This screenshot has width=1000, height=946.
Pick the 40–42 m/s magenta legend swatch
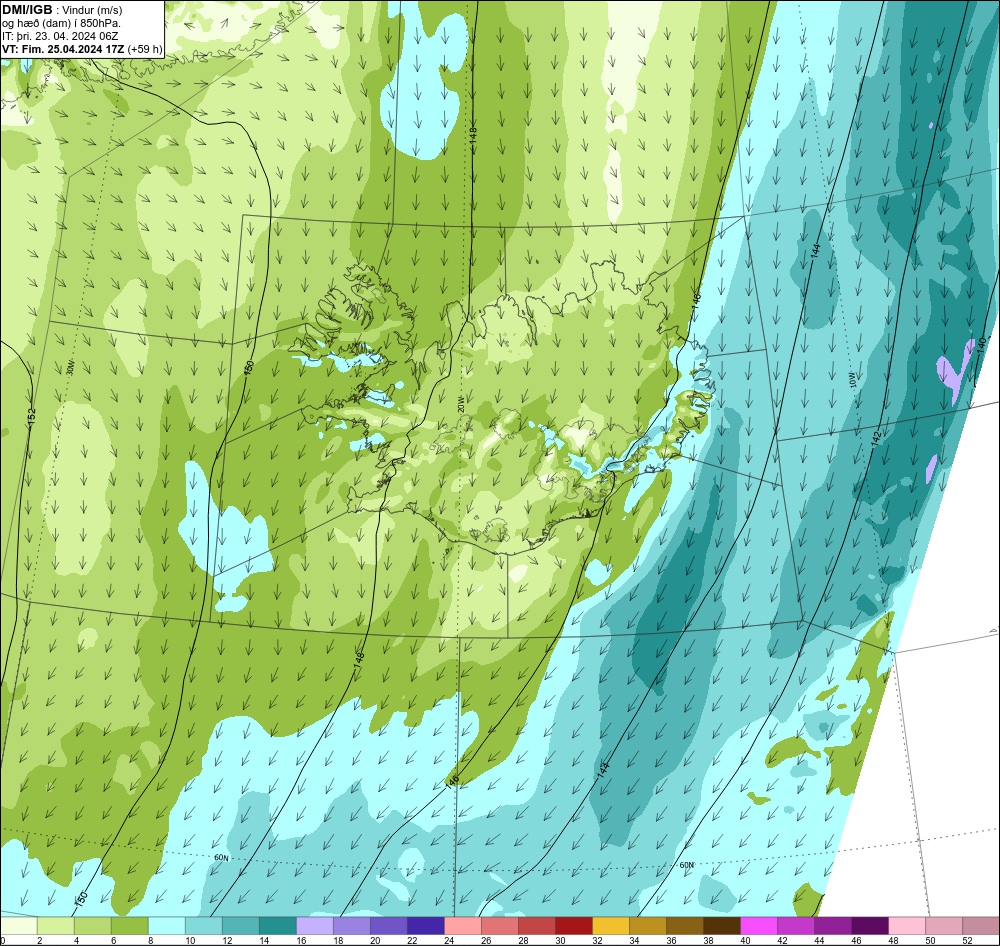pyautogui.click(x=759, y=926)
